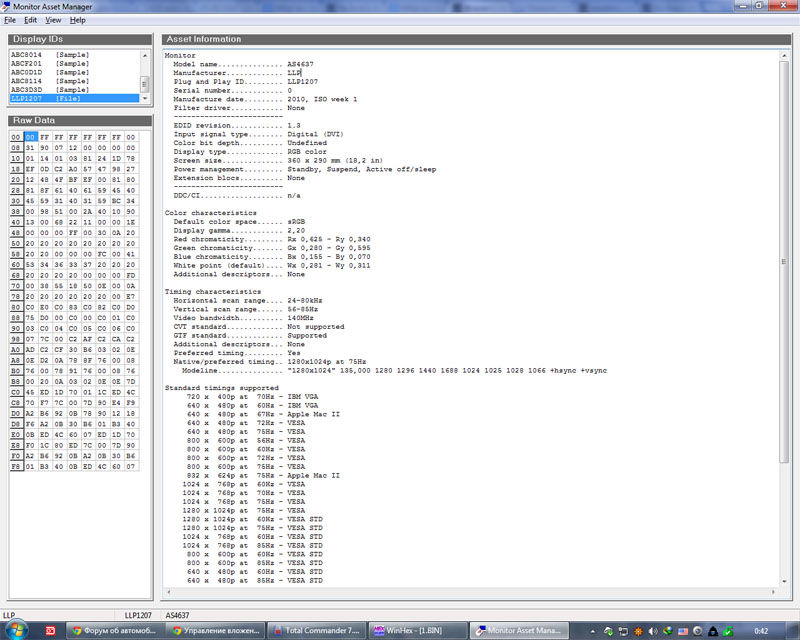Click raw data row header 08
Viewport: 800px width, 640px height.
15,147
